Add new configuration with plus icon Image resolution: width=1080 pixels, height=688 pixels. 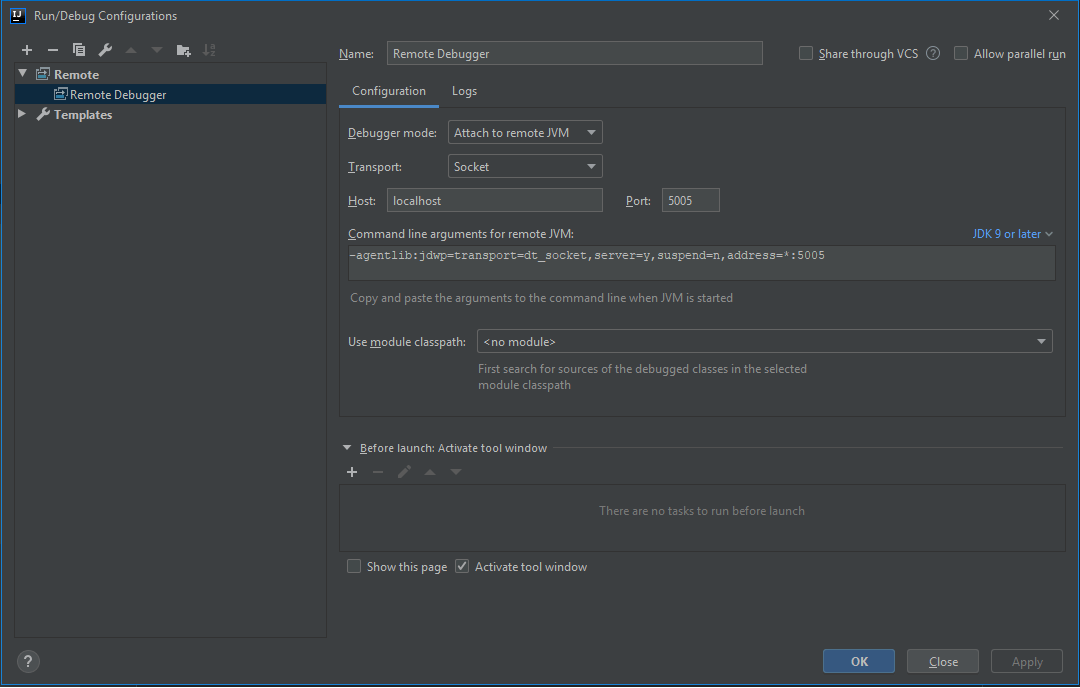coord(27,50)
